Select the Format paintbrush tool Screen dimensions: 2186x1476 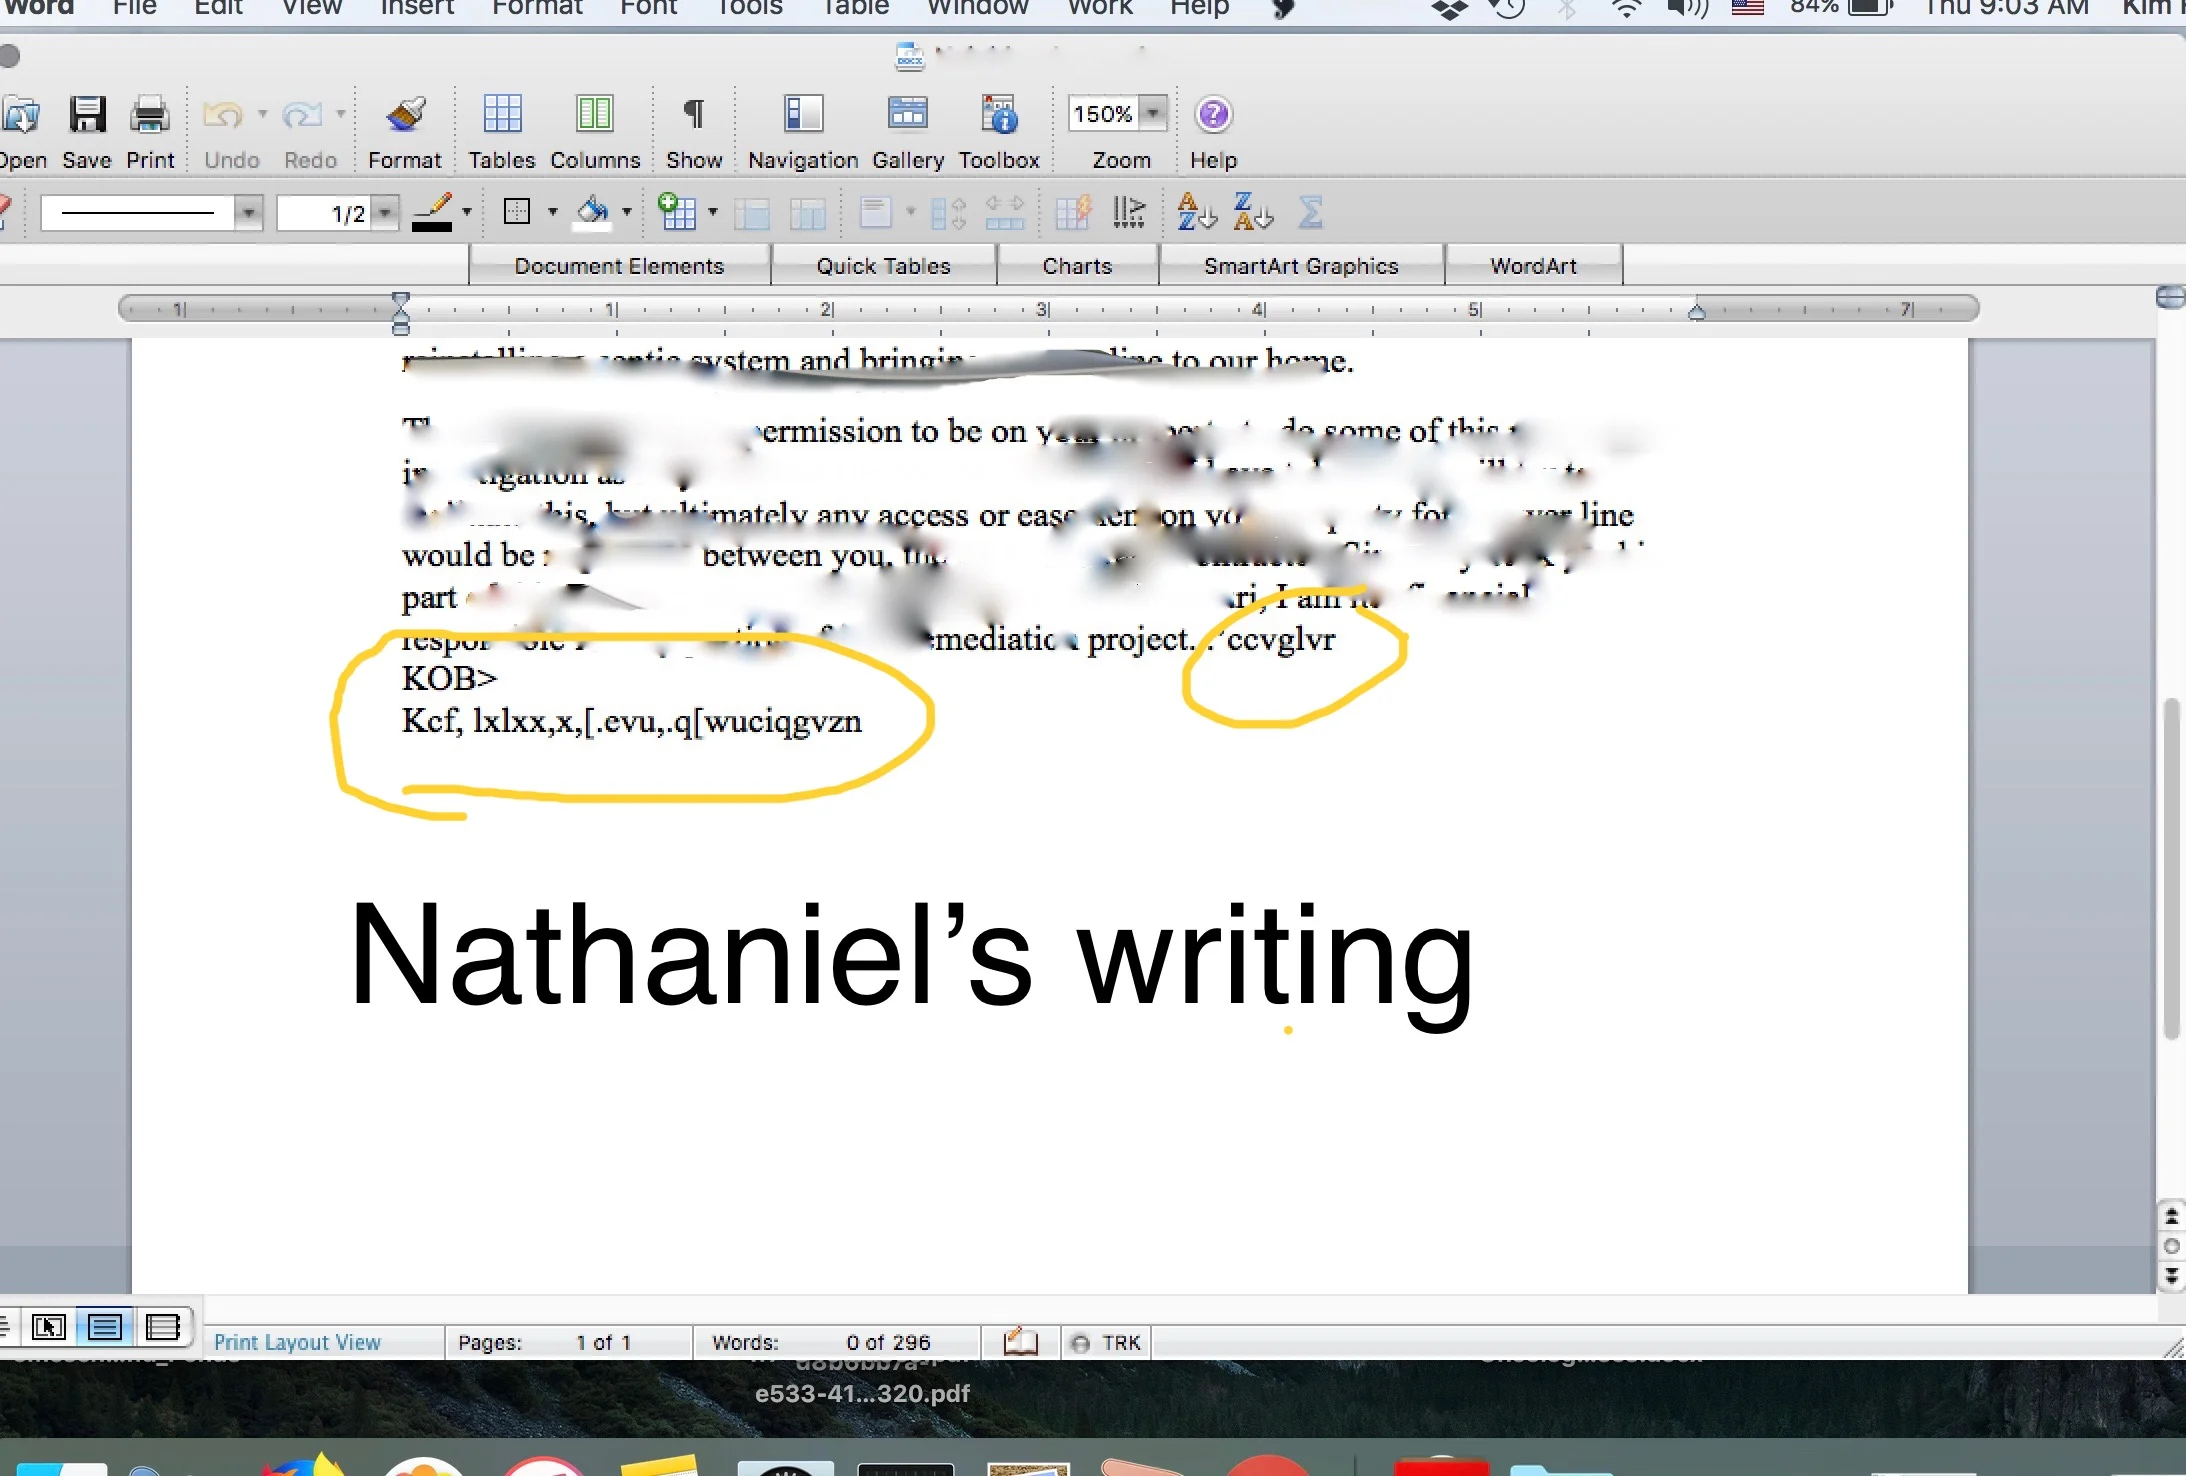pyautogui.click(x=405, y=115)
